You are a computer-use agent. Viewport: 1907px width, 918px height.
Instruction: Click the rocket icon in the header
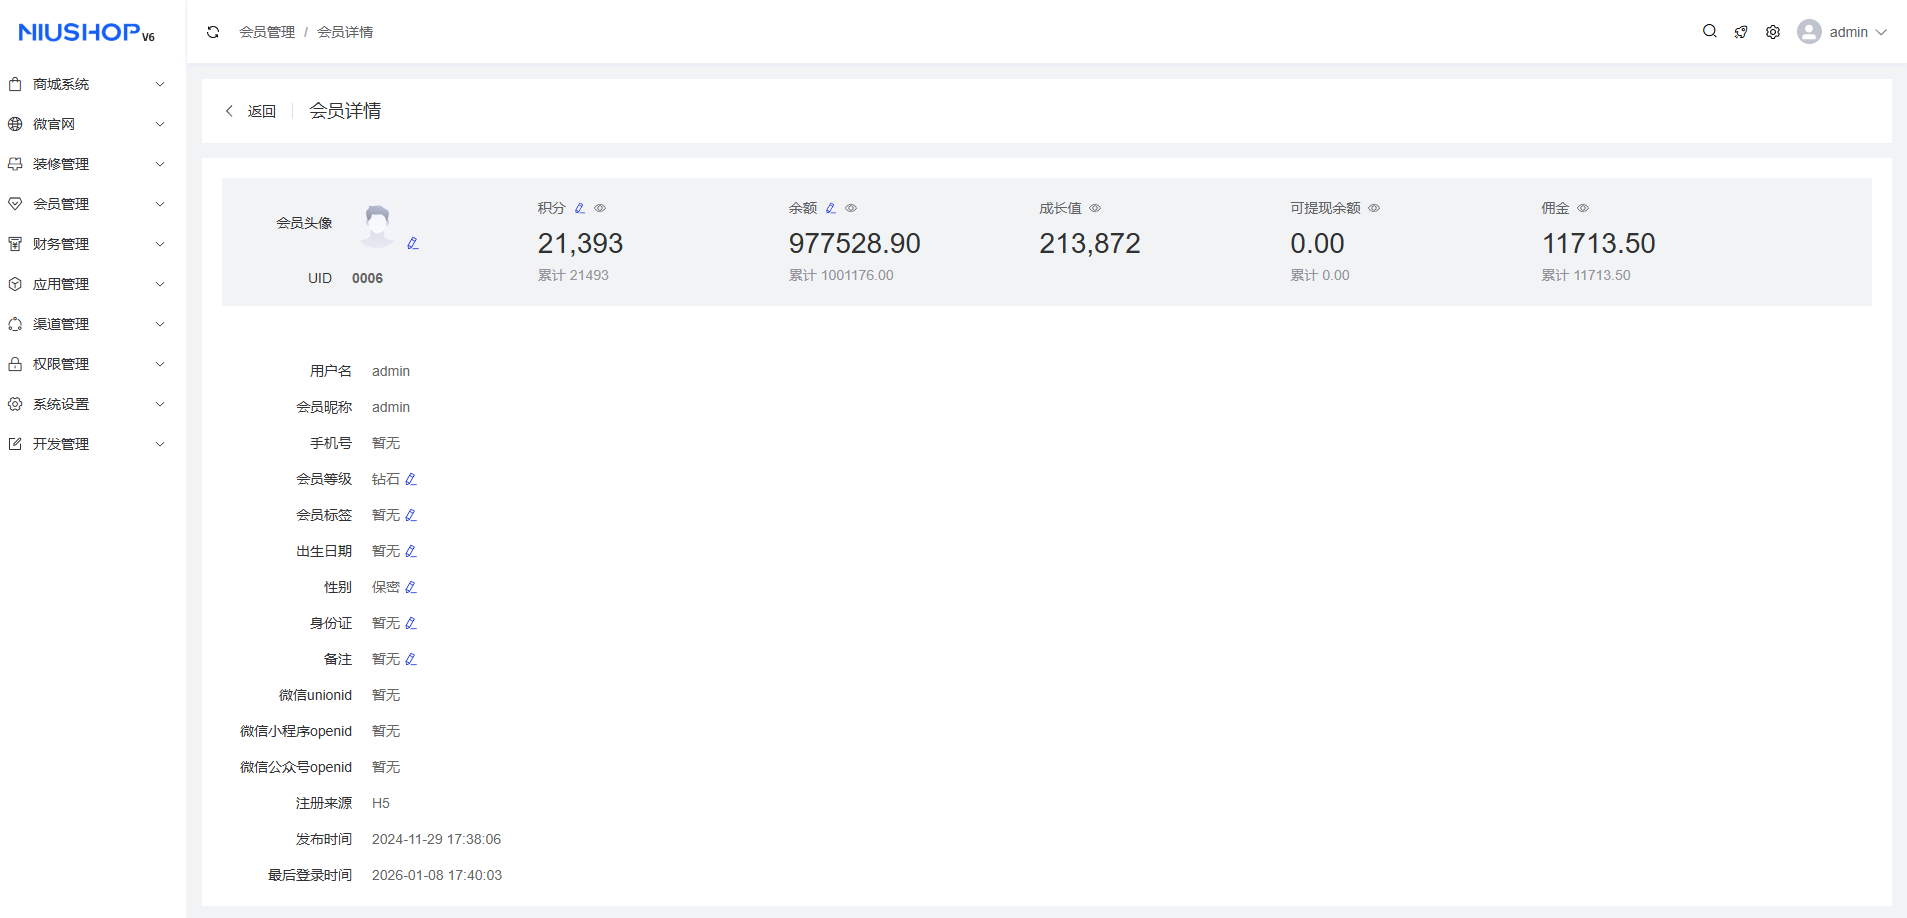1741,32
